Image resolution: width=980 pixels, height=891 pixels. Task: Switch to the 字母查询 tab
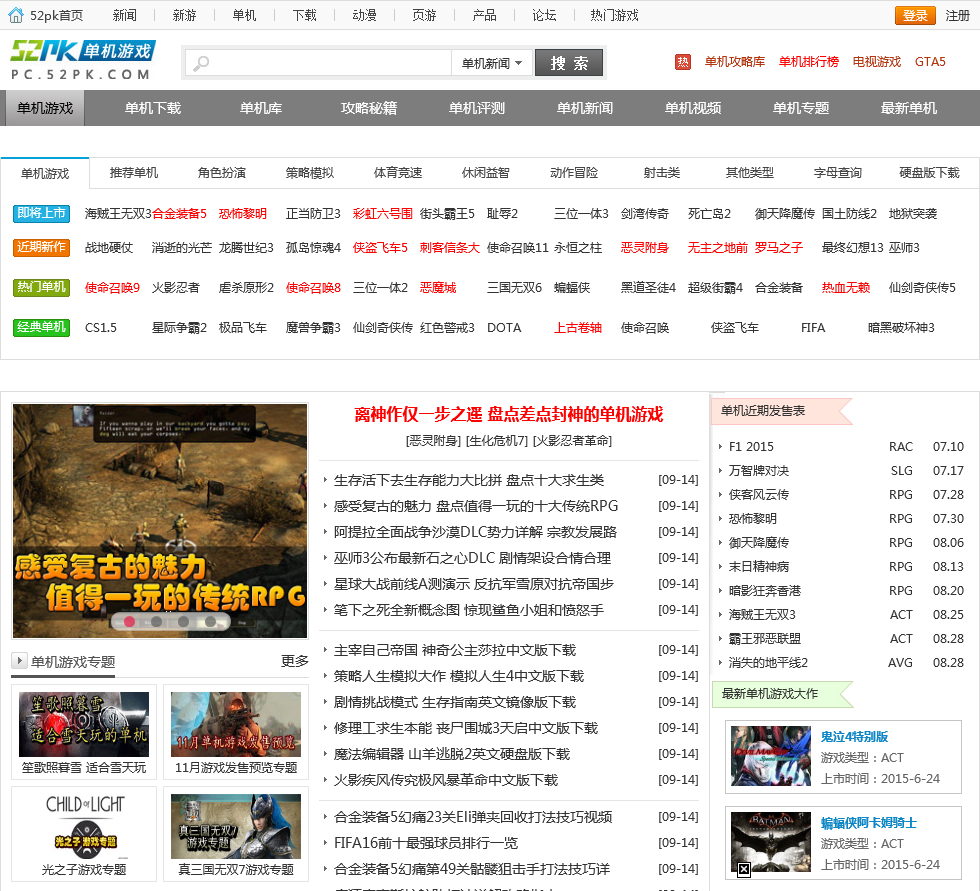(838, 173)
